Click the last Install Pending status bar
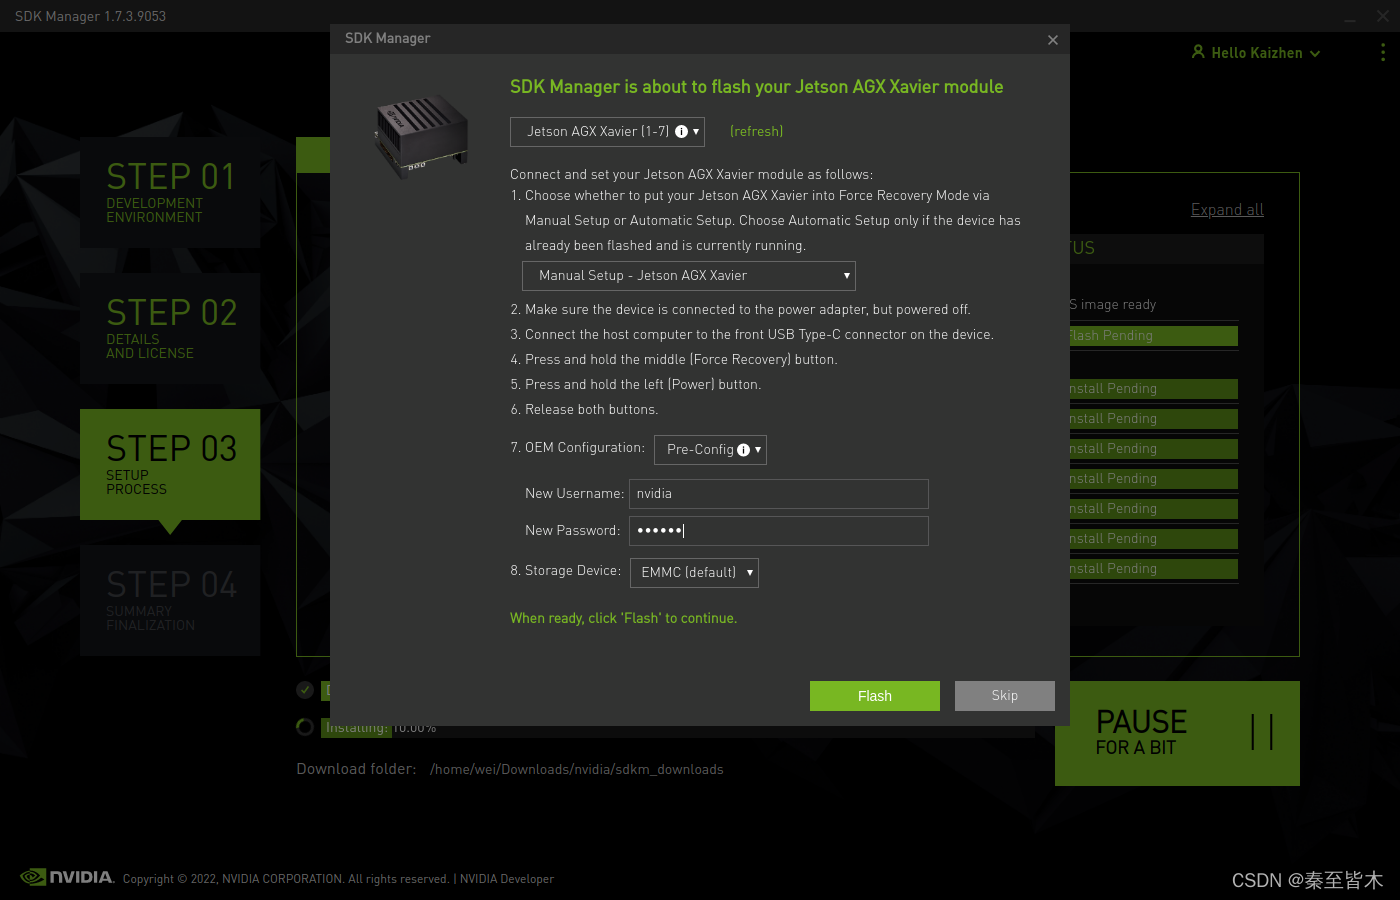The height and width of the screenshot is (900, 1400). 1153,569
